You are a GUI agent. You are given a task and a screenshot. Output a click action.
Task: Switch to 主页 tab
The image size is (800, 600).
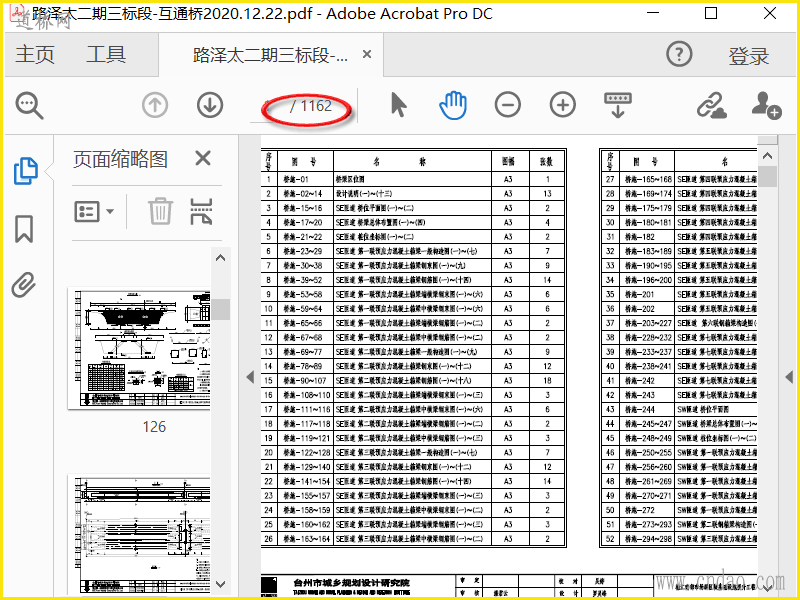coord(35,54)
